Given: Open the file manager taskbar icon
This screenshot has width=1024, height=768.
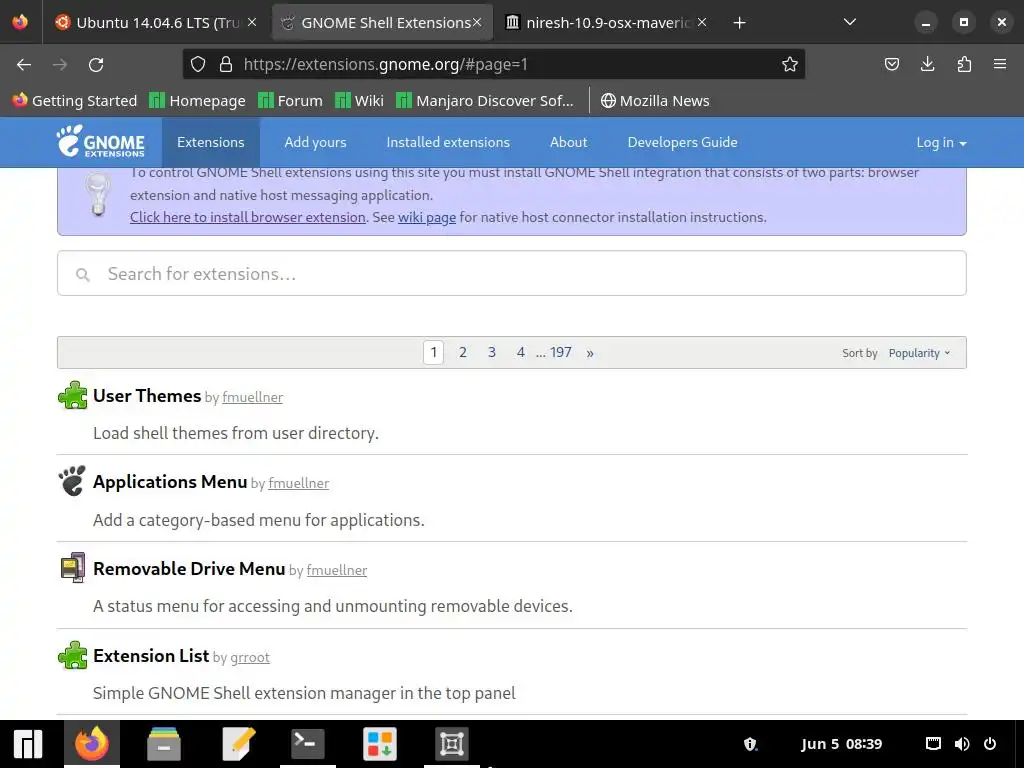Looking at the screenshot, I should (x=164, y=743).
